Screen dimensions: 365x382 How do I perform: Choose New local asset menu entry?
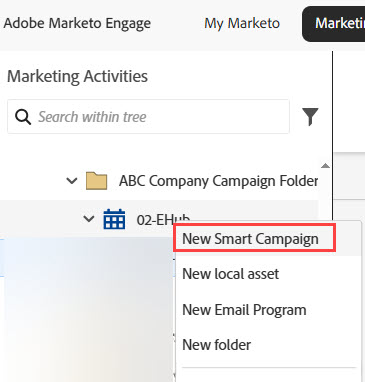(x=231, y=274)
